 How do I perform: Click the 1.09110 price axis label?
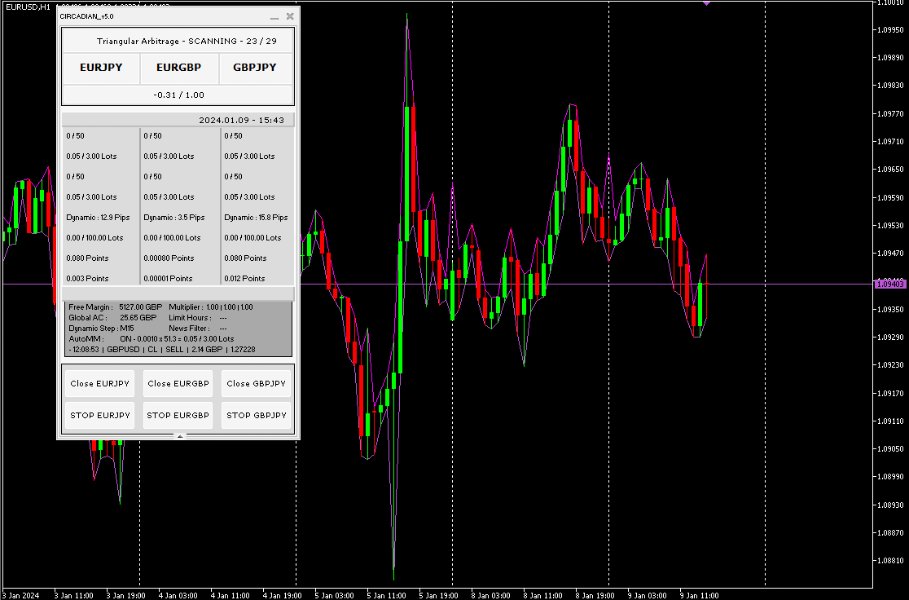click(892, 421)
